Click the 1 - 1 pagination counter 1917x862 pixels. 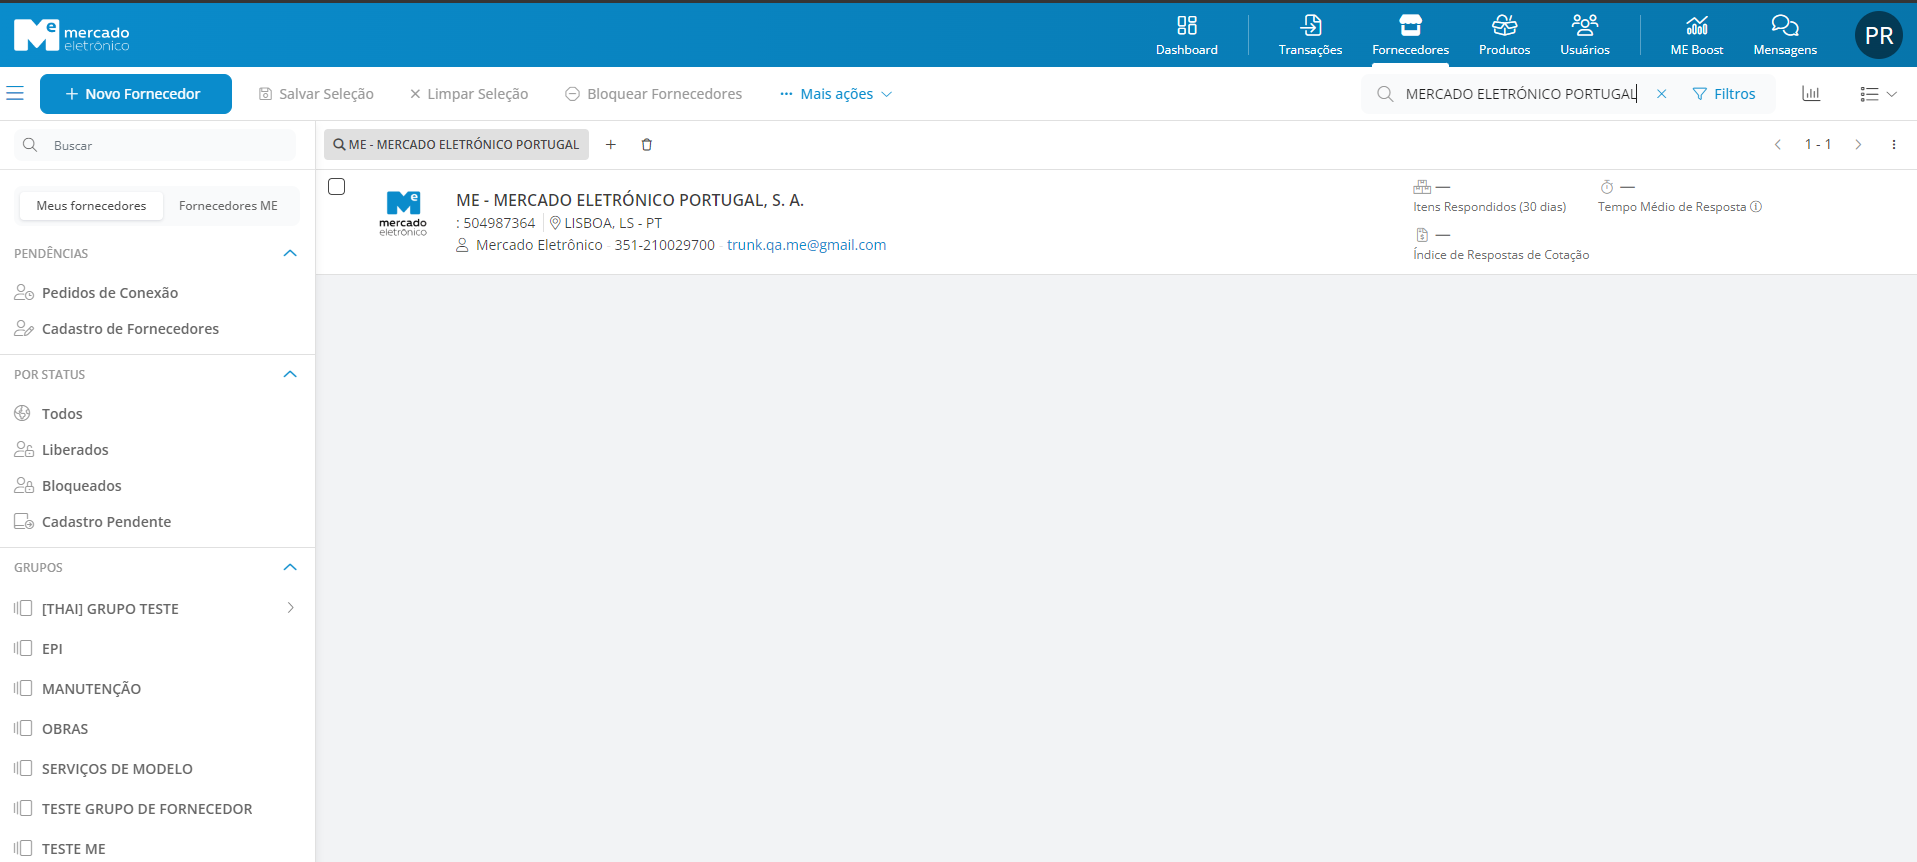[1818, 145]
